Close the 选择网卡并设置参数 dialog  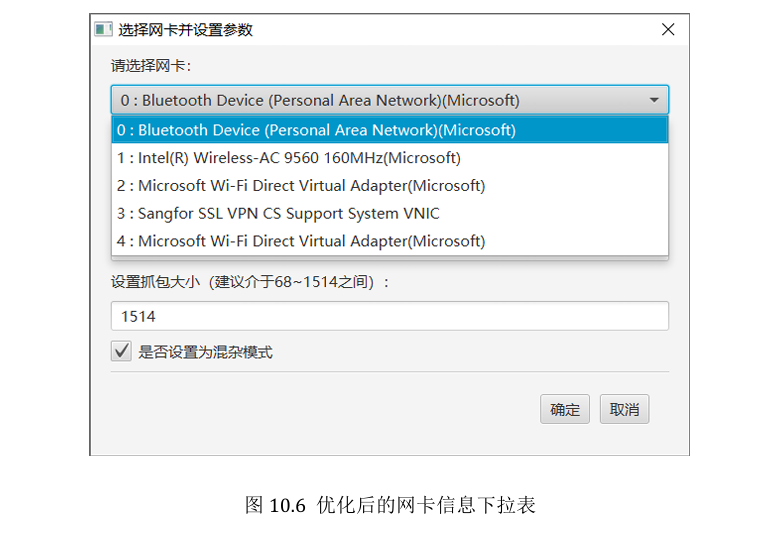(668, 30)
